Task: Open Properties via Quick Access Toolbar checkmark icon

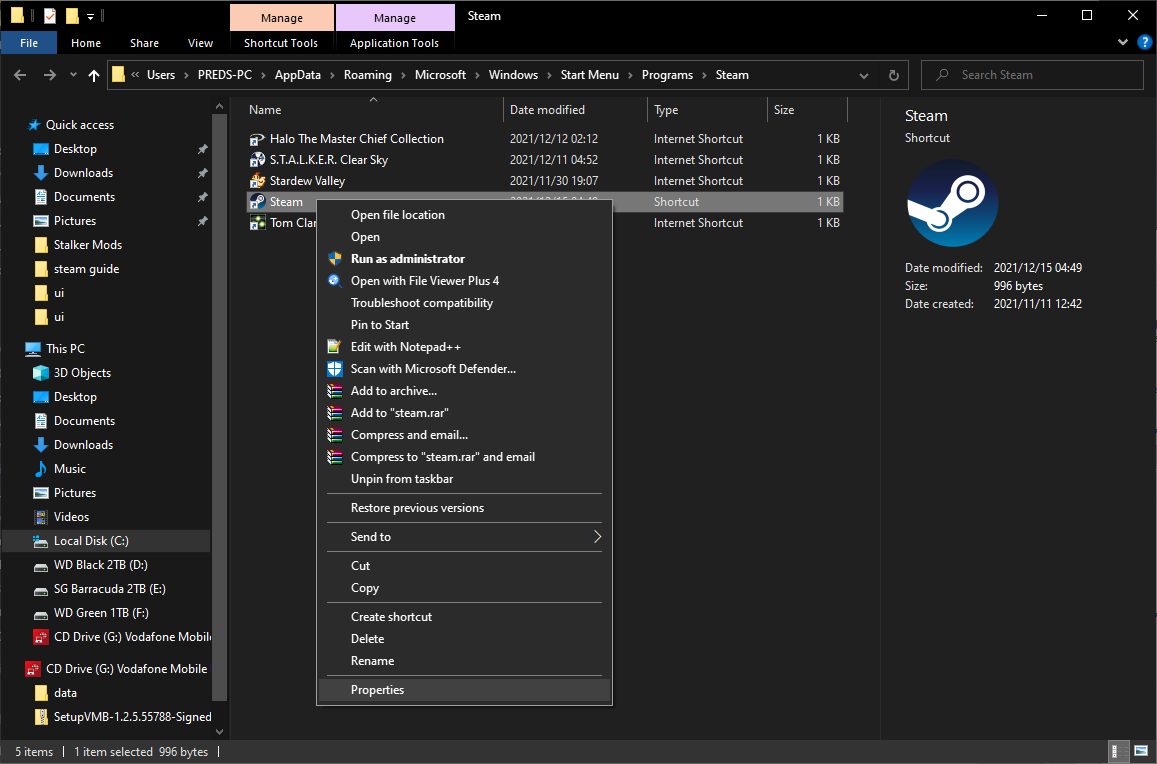Action: [x=49, y=16]
